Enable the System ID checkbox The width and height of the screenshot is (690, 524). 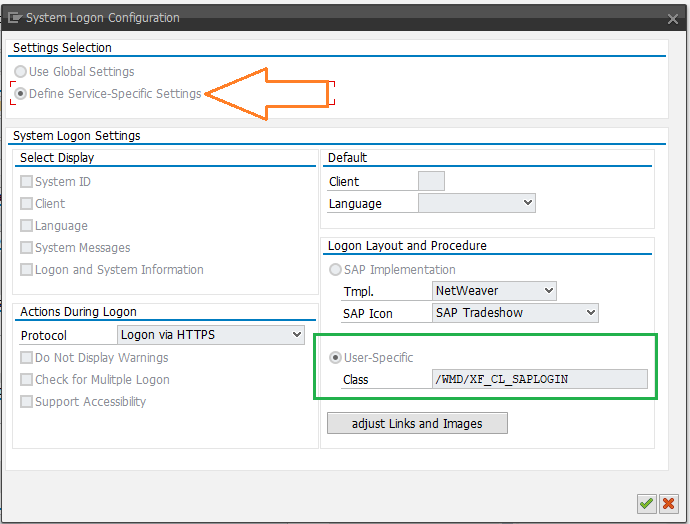click(27, 182)
